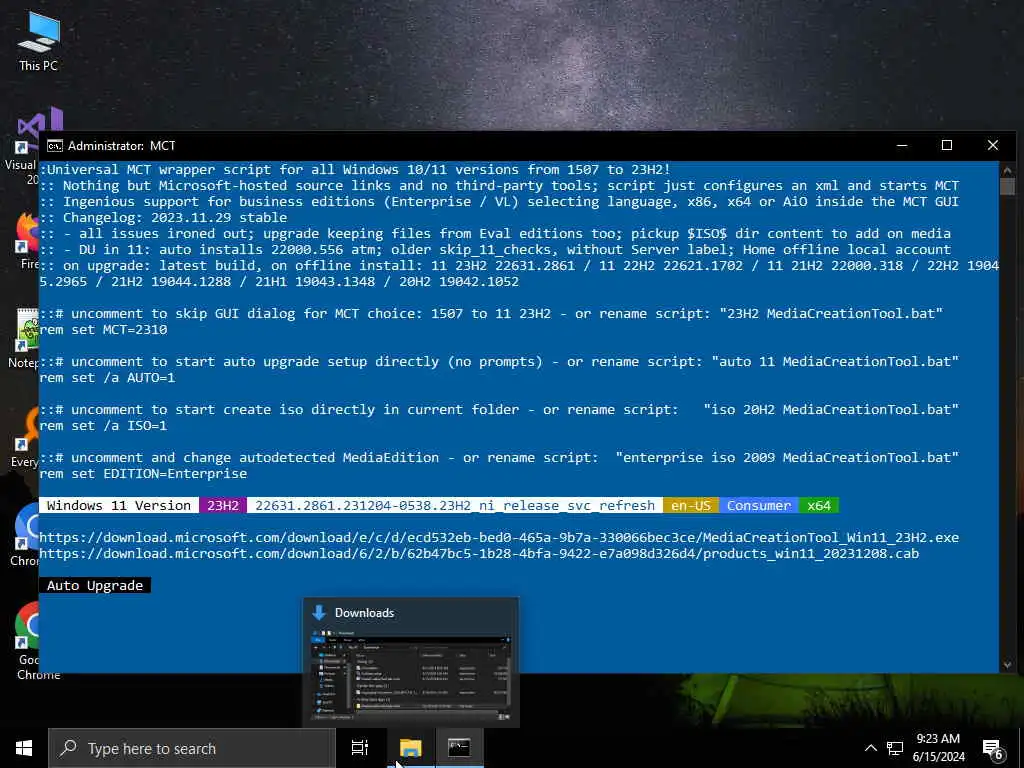
Task: Click the products_win11_20231208.cab URL
Action: point(479,554)
